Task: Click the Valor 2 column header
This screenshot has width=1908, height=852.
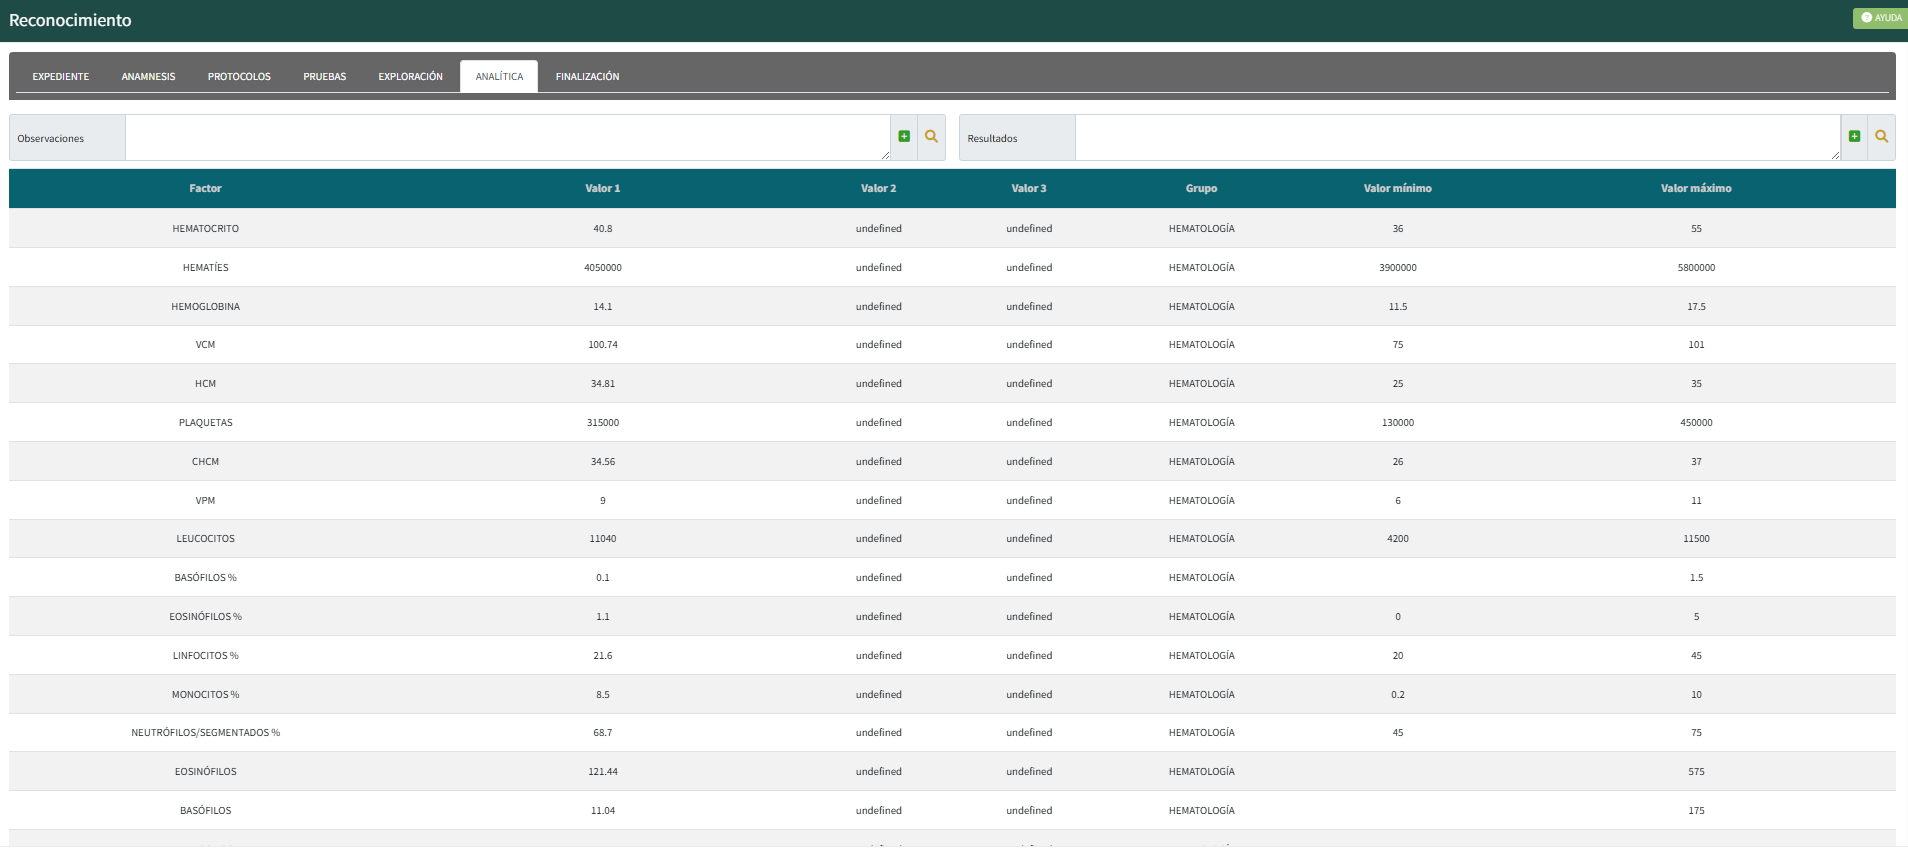Action: click(x=879, y=188)
